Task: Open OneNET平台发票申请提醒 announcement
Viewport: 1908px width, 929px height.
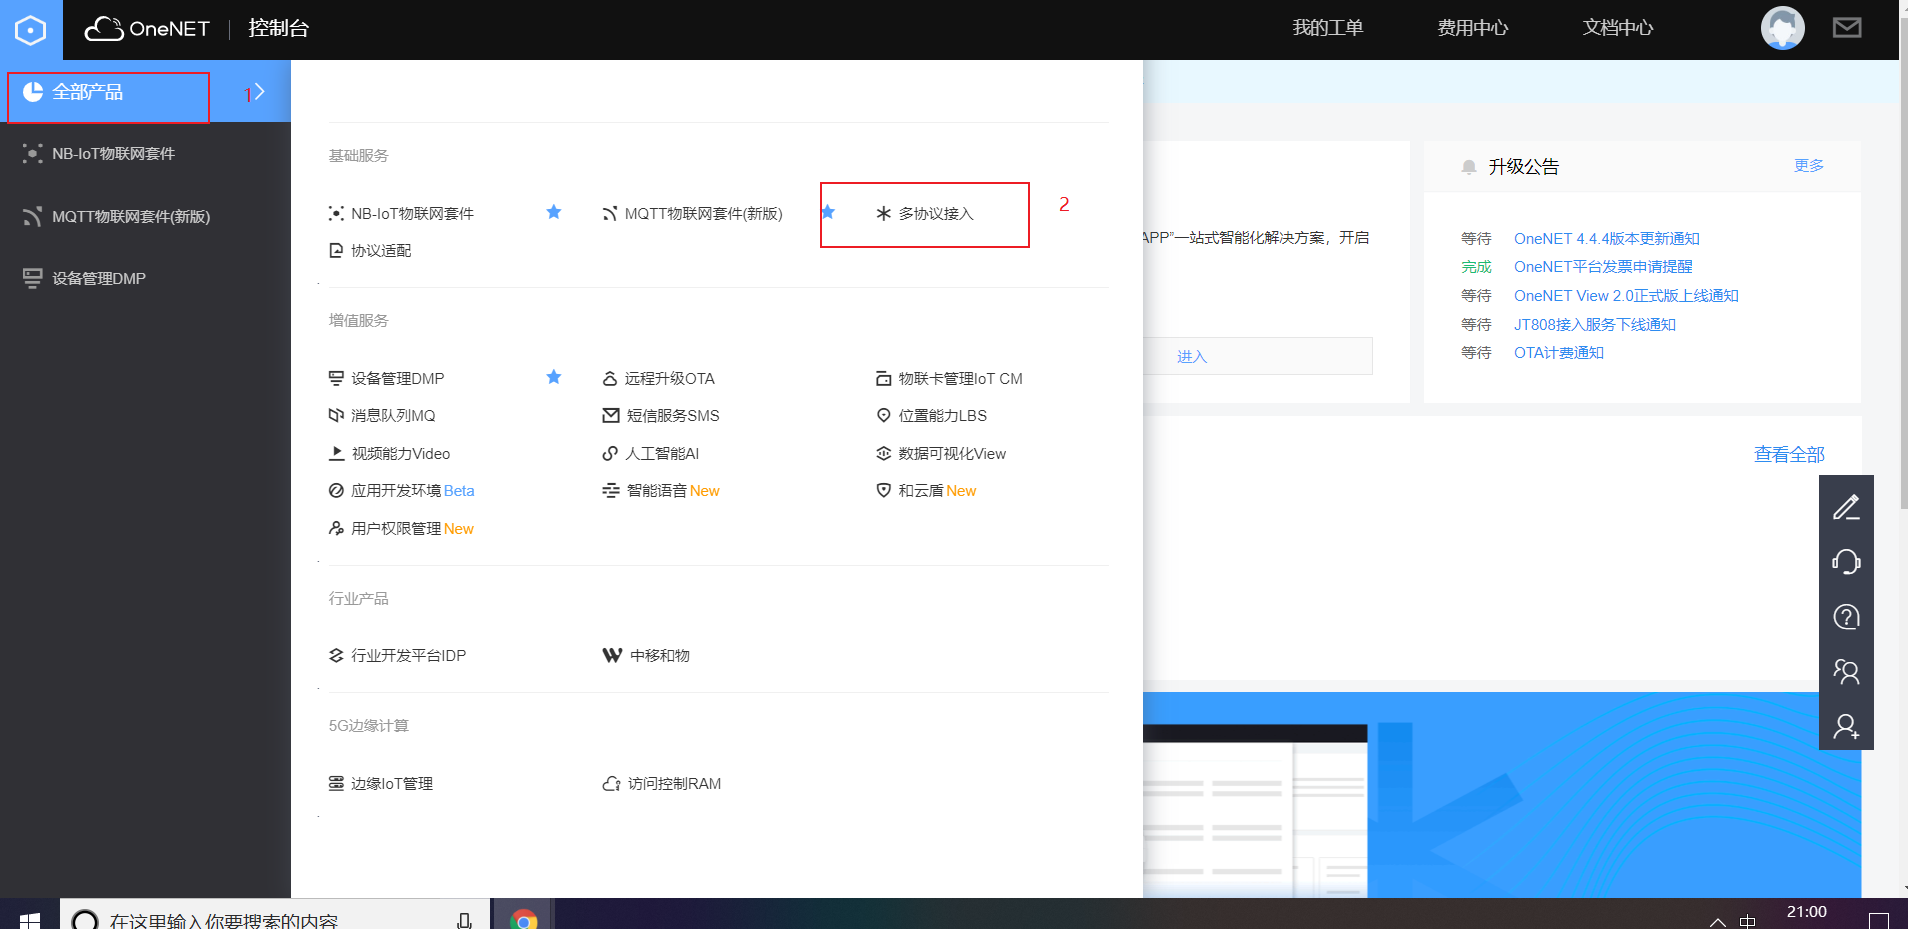Action: [x=1603, y=267]
